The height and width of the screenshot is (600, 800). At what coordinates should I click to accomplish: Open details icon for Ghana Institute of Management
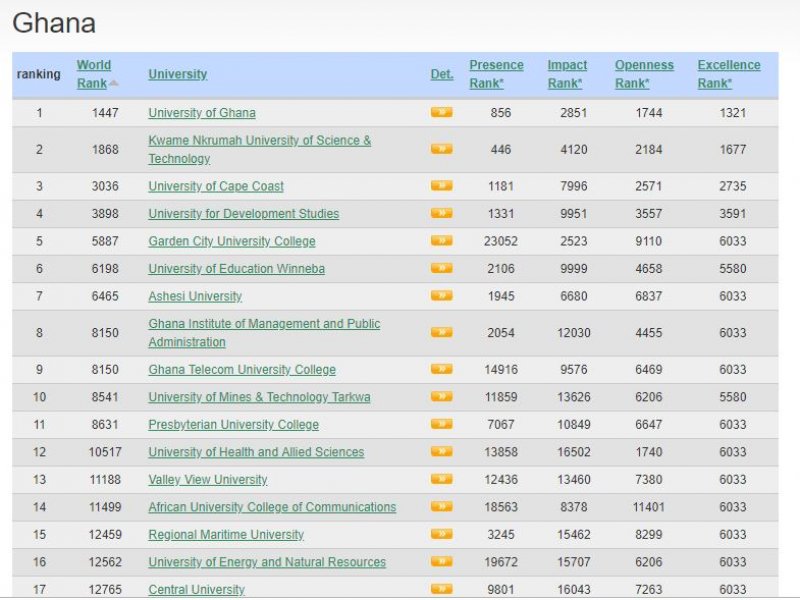441,333
